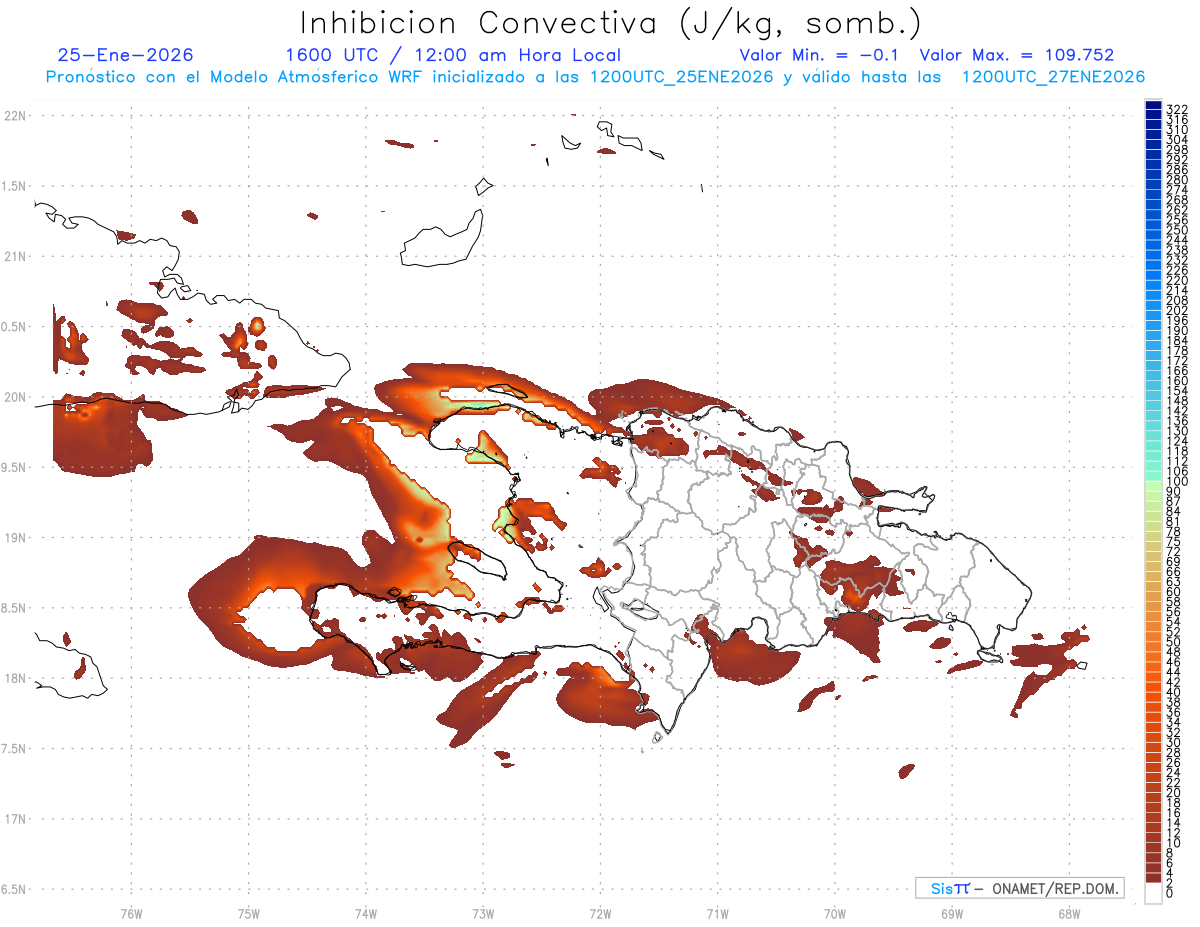Screen dimensions: 1200x927
Task: Click the "6.5N" latitude axis label
Action: point(15,890)
